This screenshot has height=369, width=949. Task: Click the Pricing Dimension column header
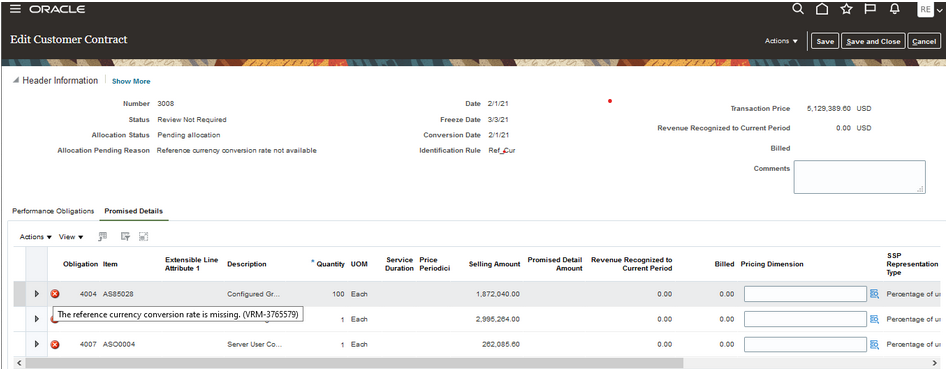coord(772,264)
